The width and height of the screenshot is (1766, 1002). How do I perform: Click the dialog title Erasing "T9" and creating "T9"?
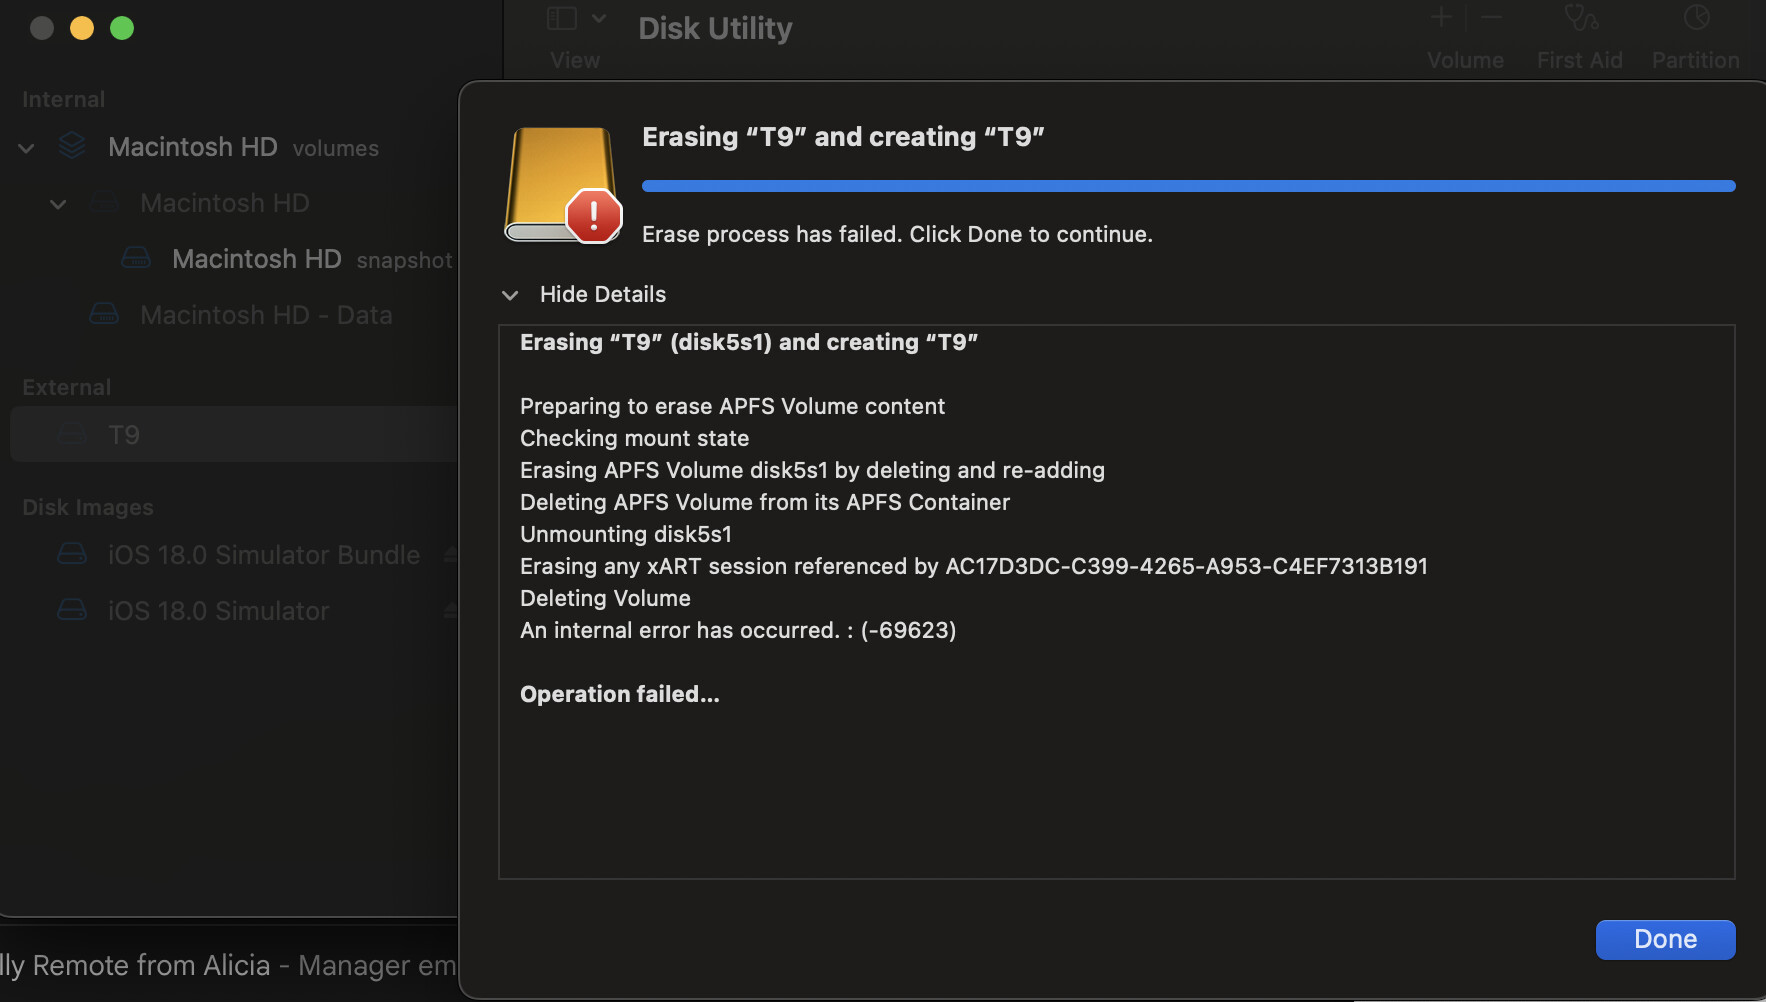843,137
